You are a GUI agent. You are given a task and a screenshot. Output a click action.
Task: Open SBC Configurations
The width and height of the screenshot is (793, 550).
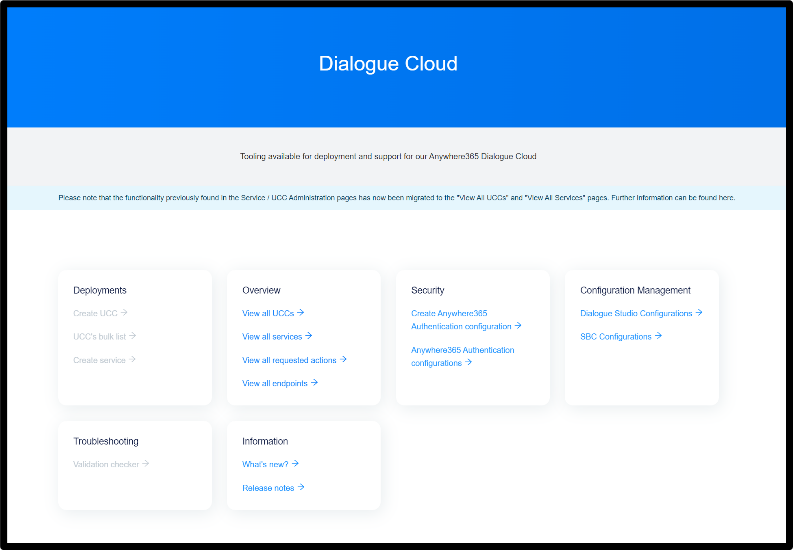[621, 337]
